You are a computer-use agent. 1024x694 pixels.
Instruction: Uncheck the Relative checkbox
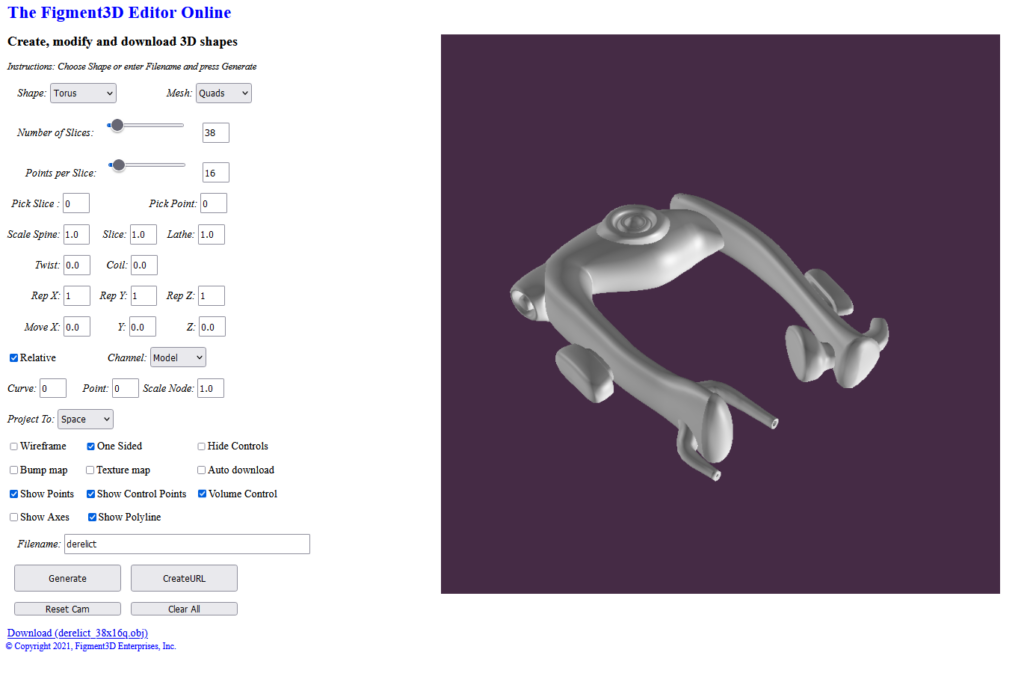click(13, 357)
